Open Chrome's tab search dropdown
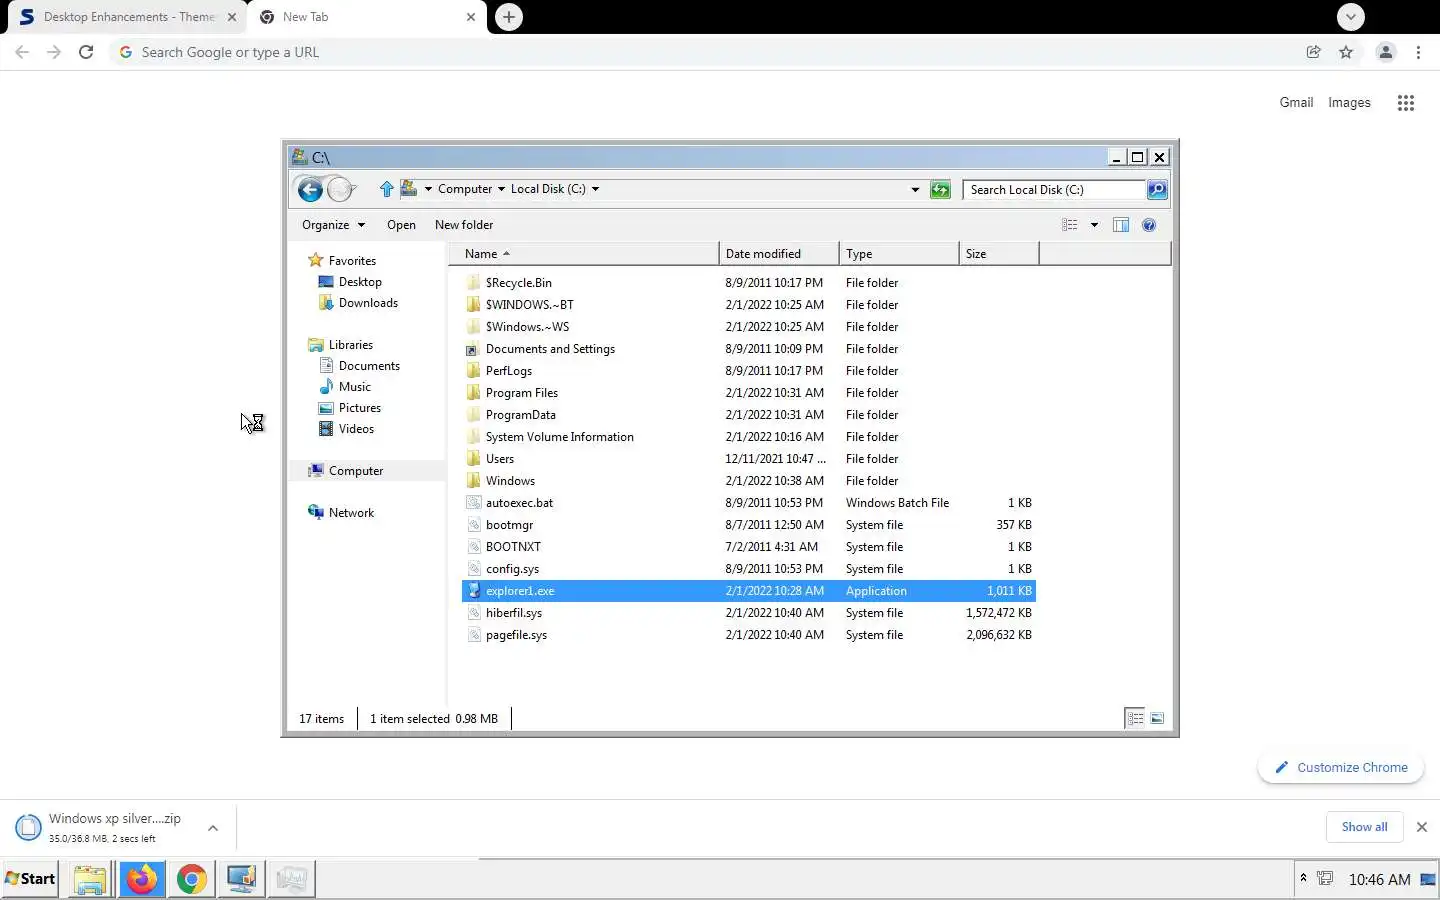Screen dimensions: 1440x900 tap(1351, 17)
